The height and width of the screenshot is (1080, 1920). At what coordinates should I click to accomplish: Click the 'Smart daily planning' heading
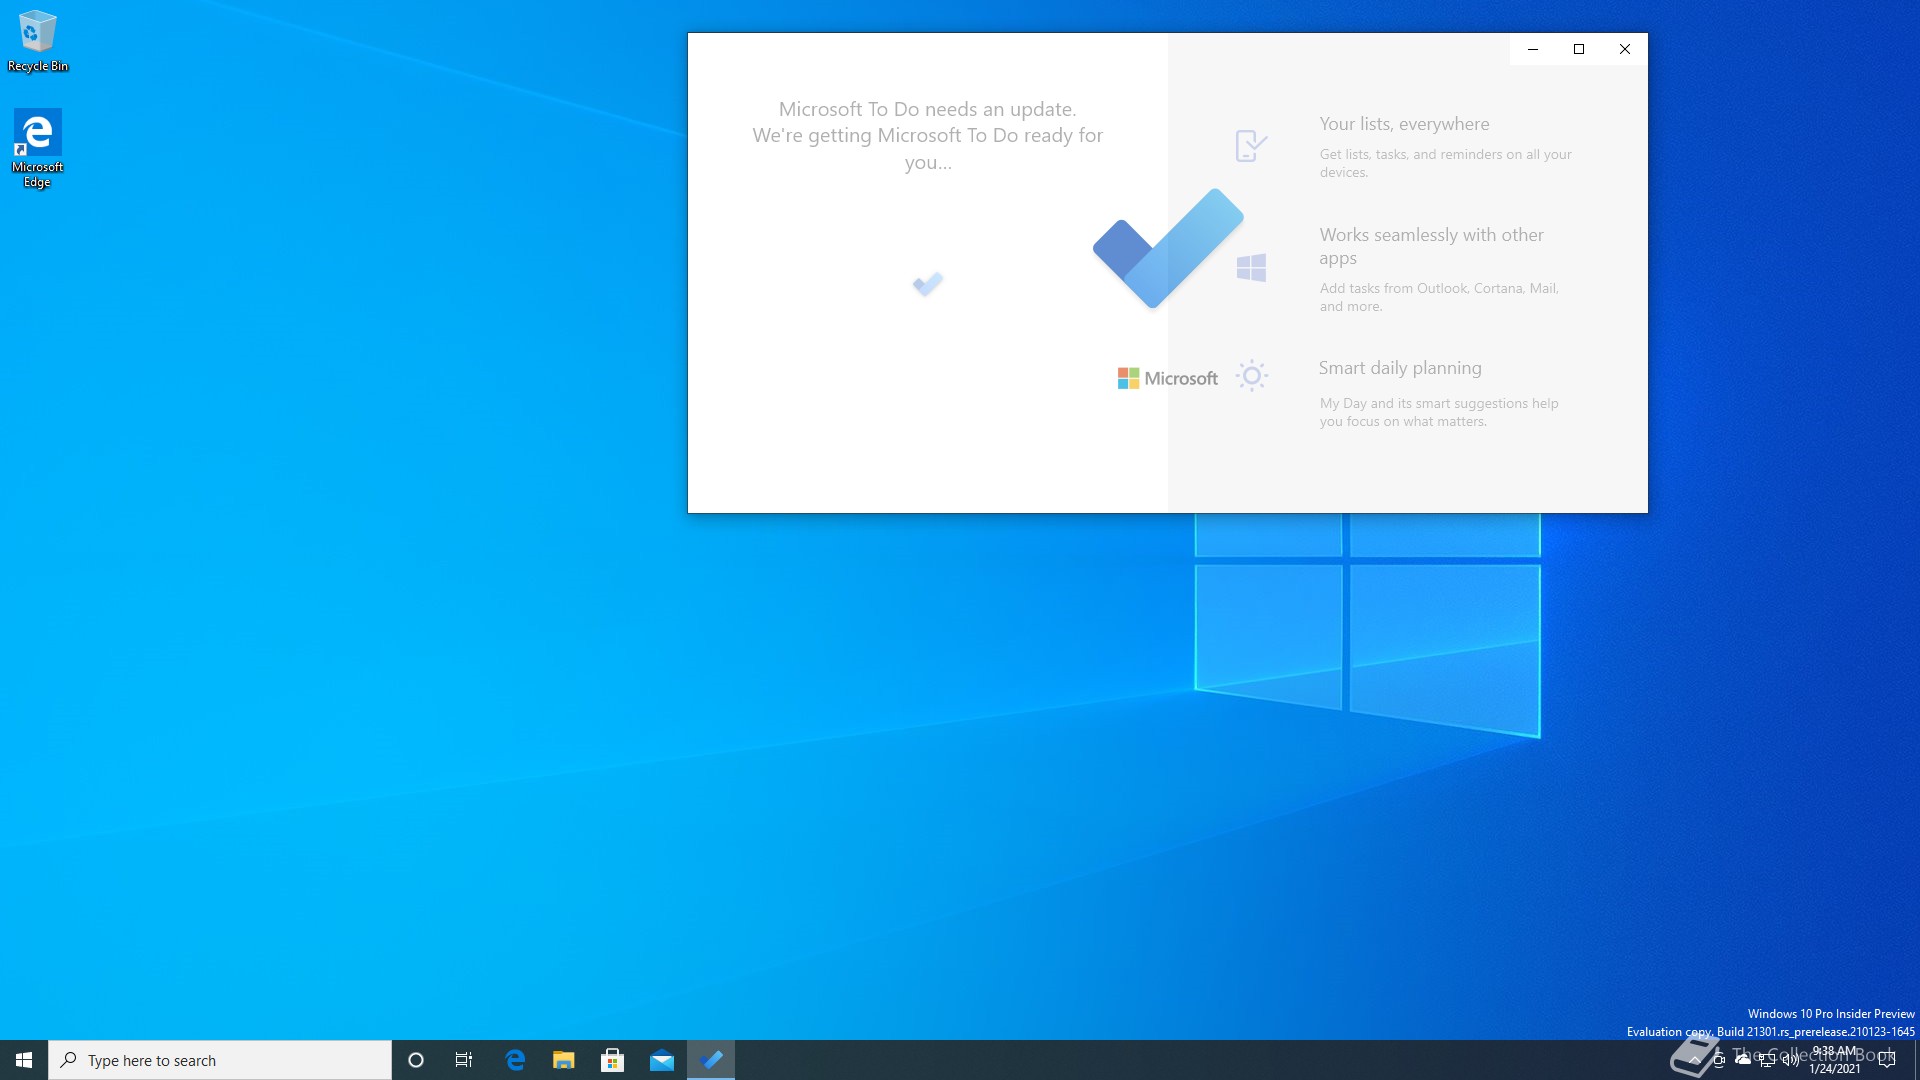click(x=1400, y=368)
